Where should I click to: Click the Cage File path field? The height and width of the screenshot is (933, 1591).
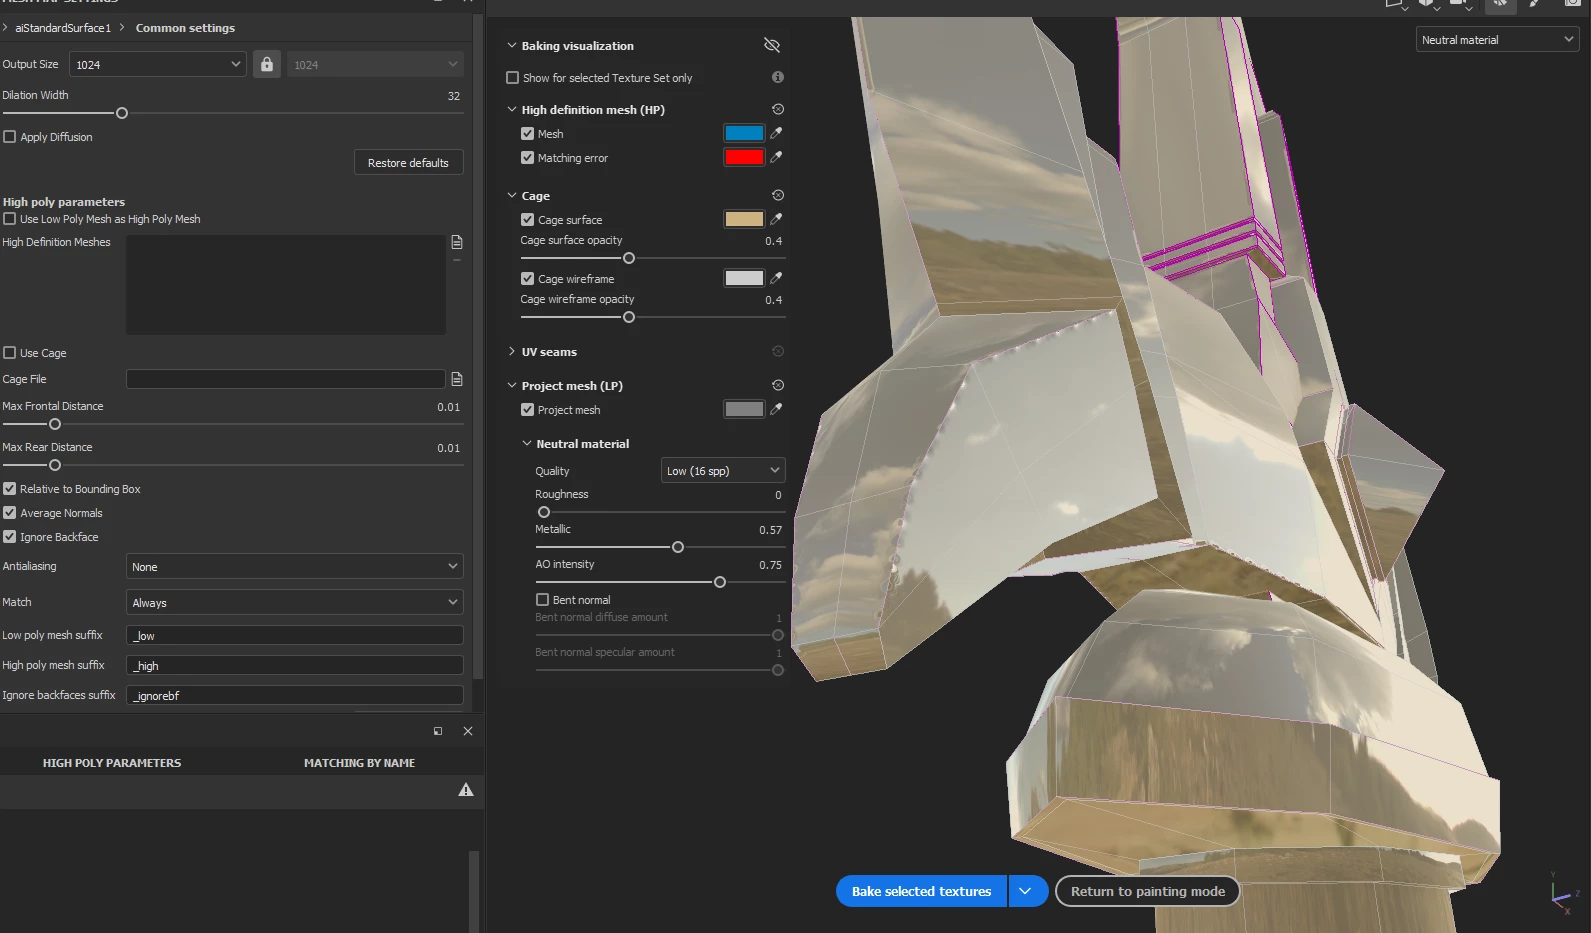(x=285, y=379)
